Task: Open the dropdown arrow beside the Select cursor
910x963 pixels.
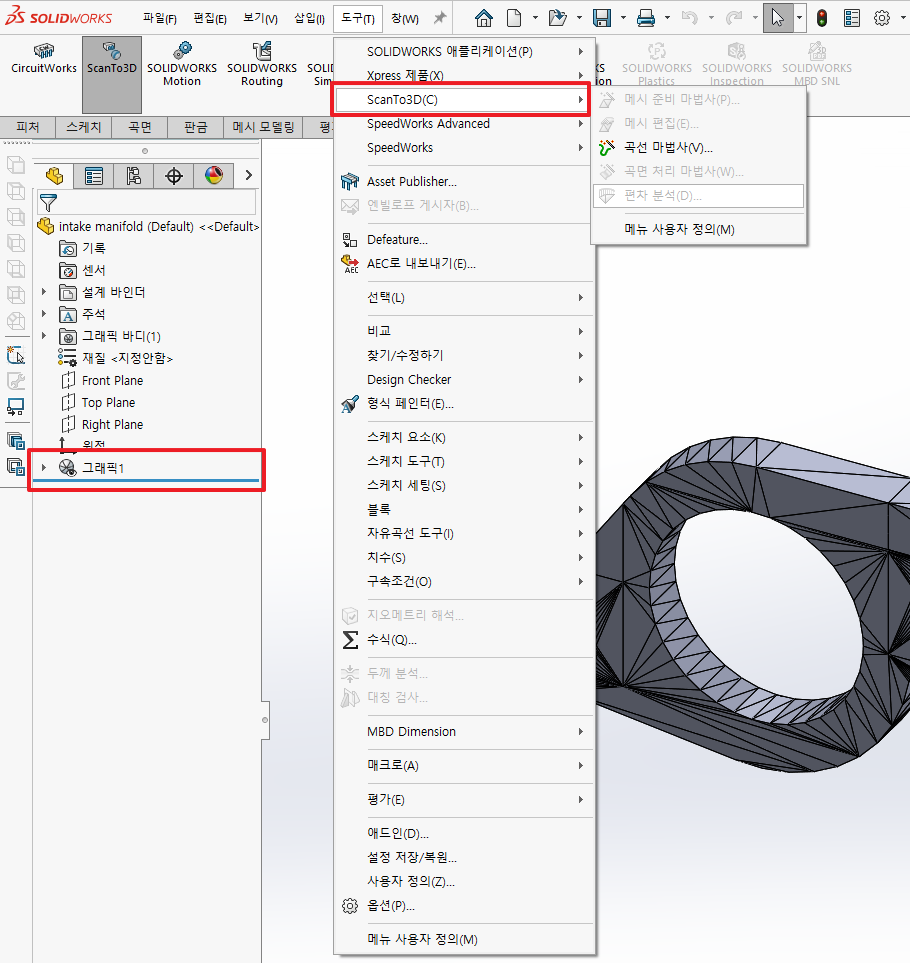Action: pos(799,18)
